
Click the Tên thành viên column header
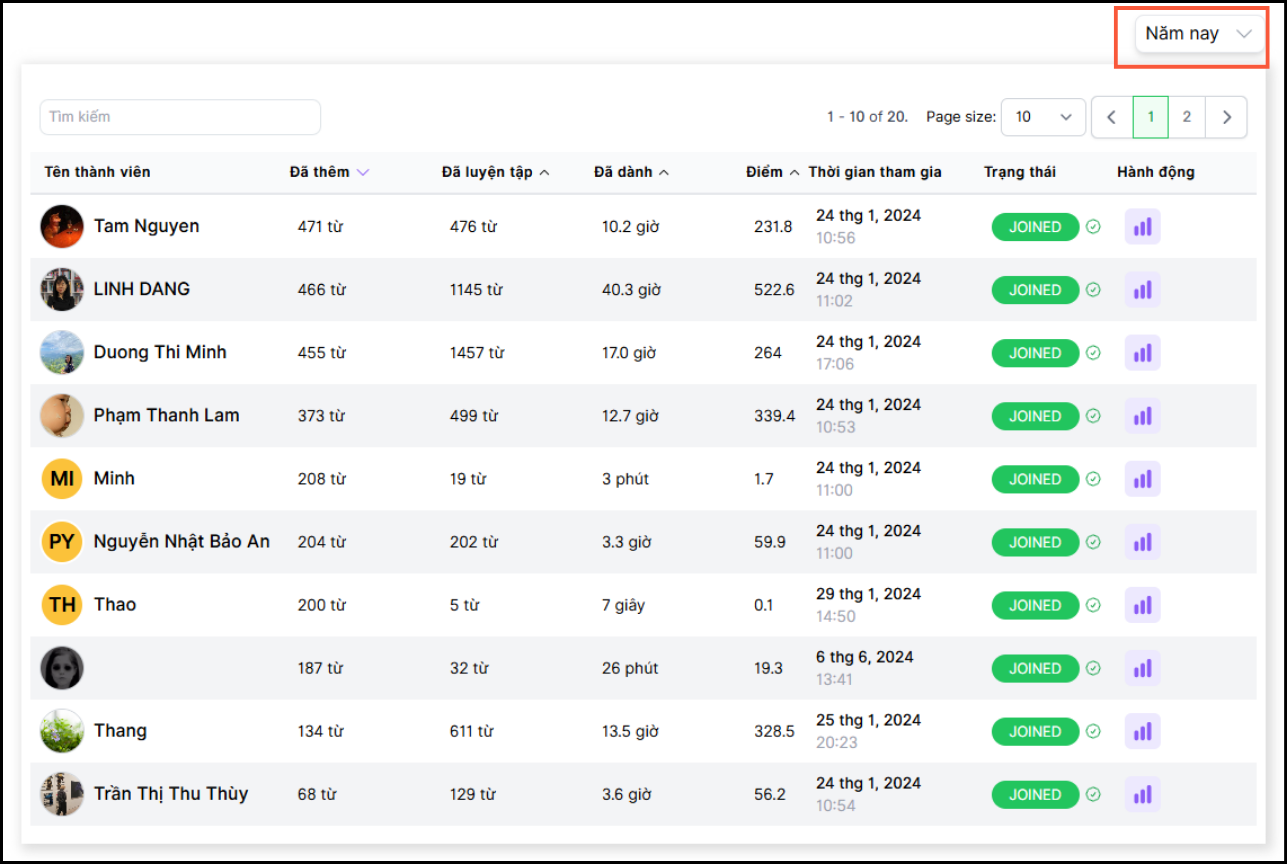[x=97, y=172]
